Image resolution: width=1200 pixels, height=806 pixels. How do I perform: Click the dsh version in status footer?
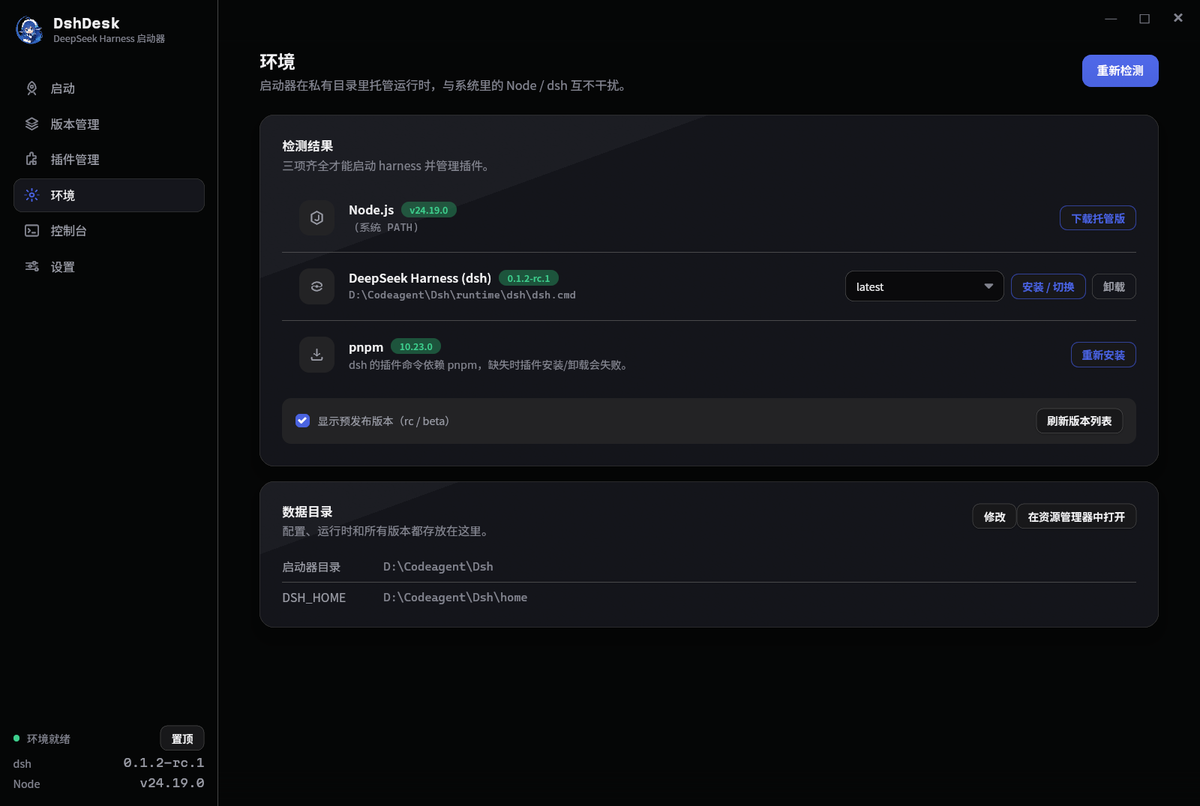tap(164, 763)
